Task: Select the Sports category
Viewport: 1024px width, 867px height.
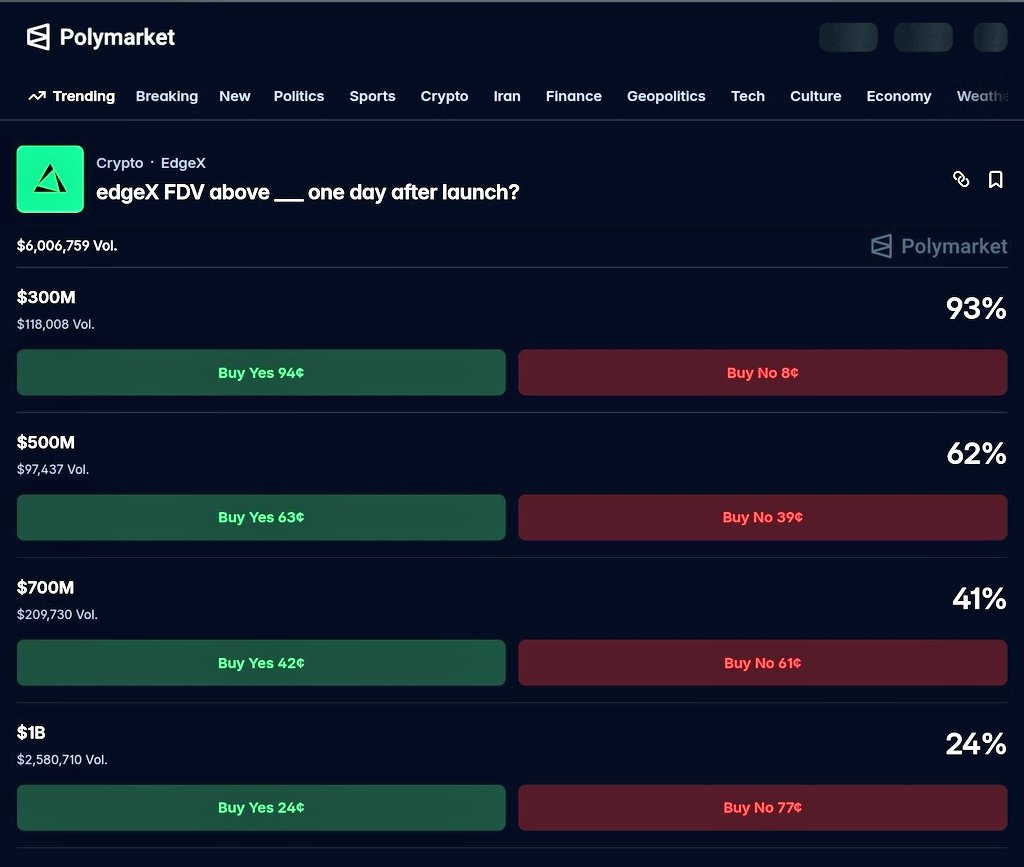Action: pos(372,96)
